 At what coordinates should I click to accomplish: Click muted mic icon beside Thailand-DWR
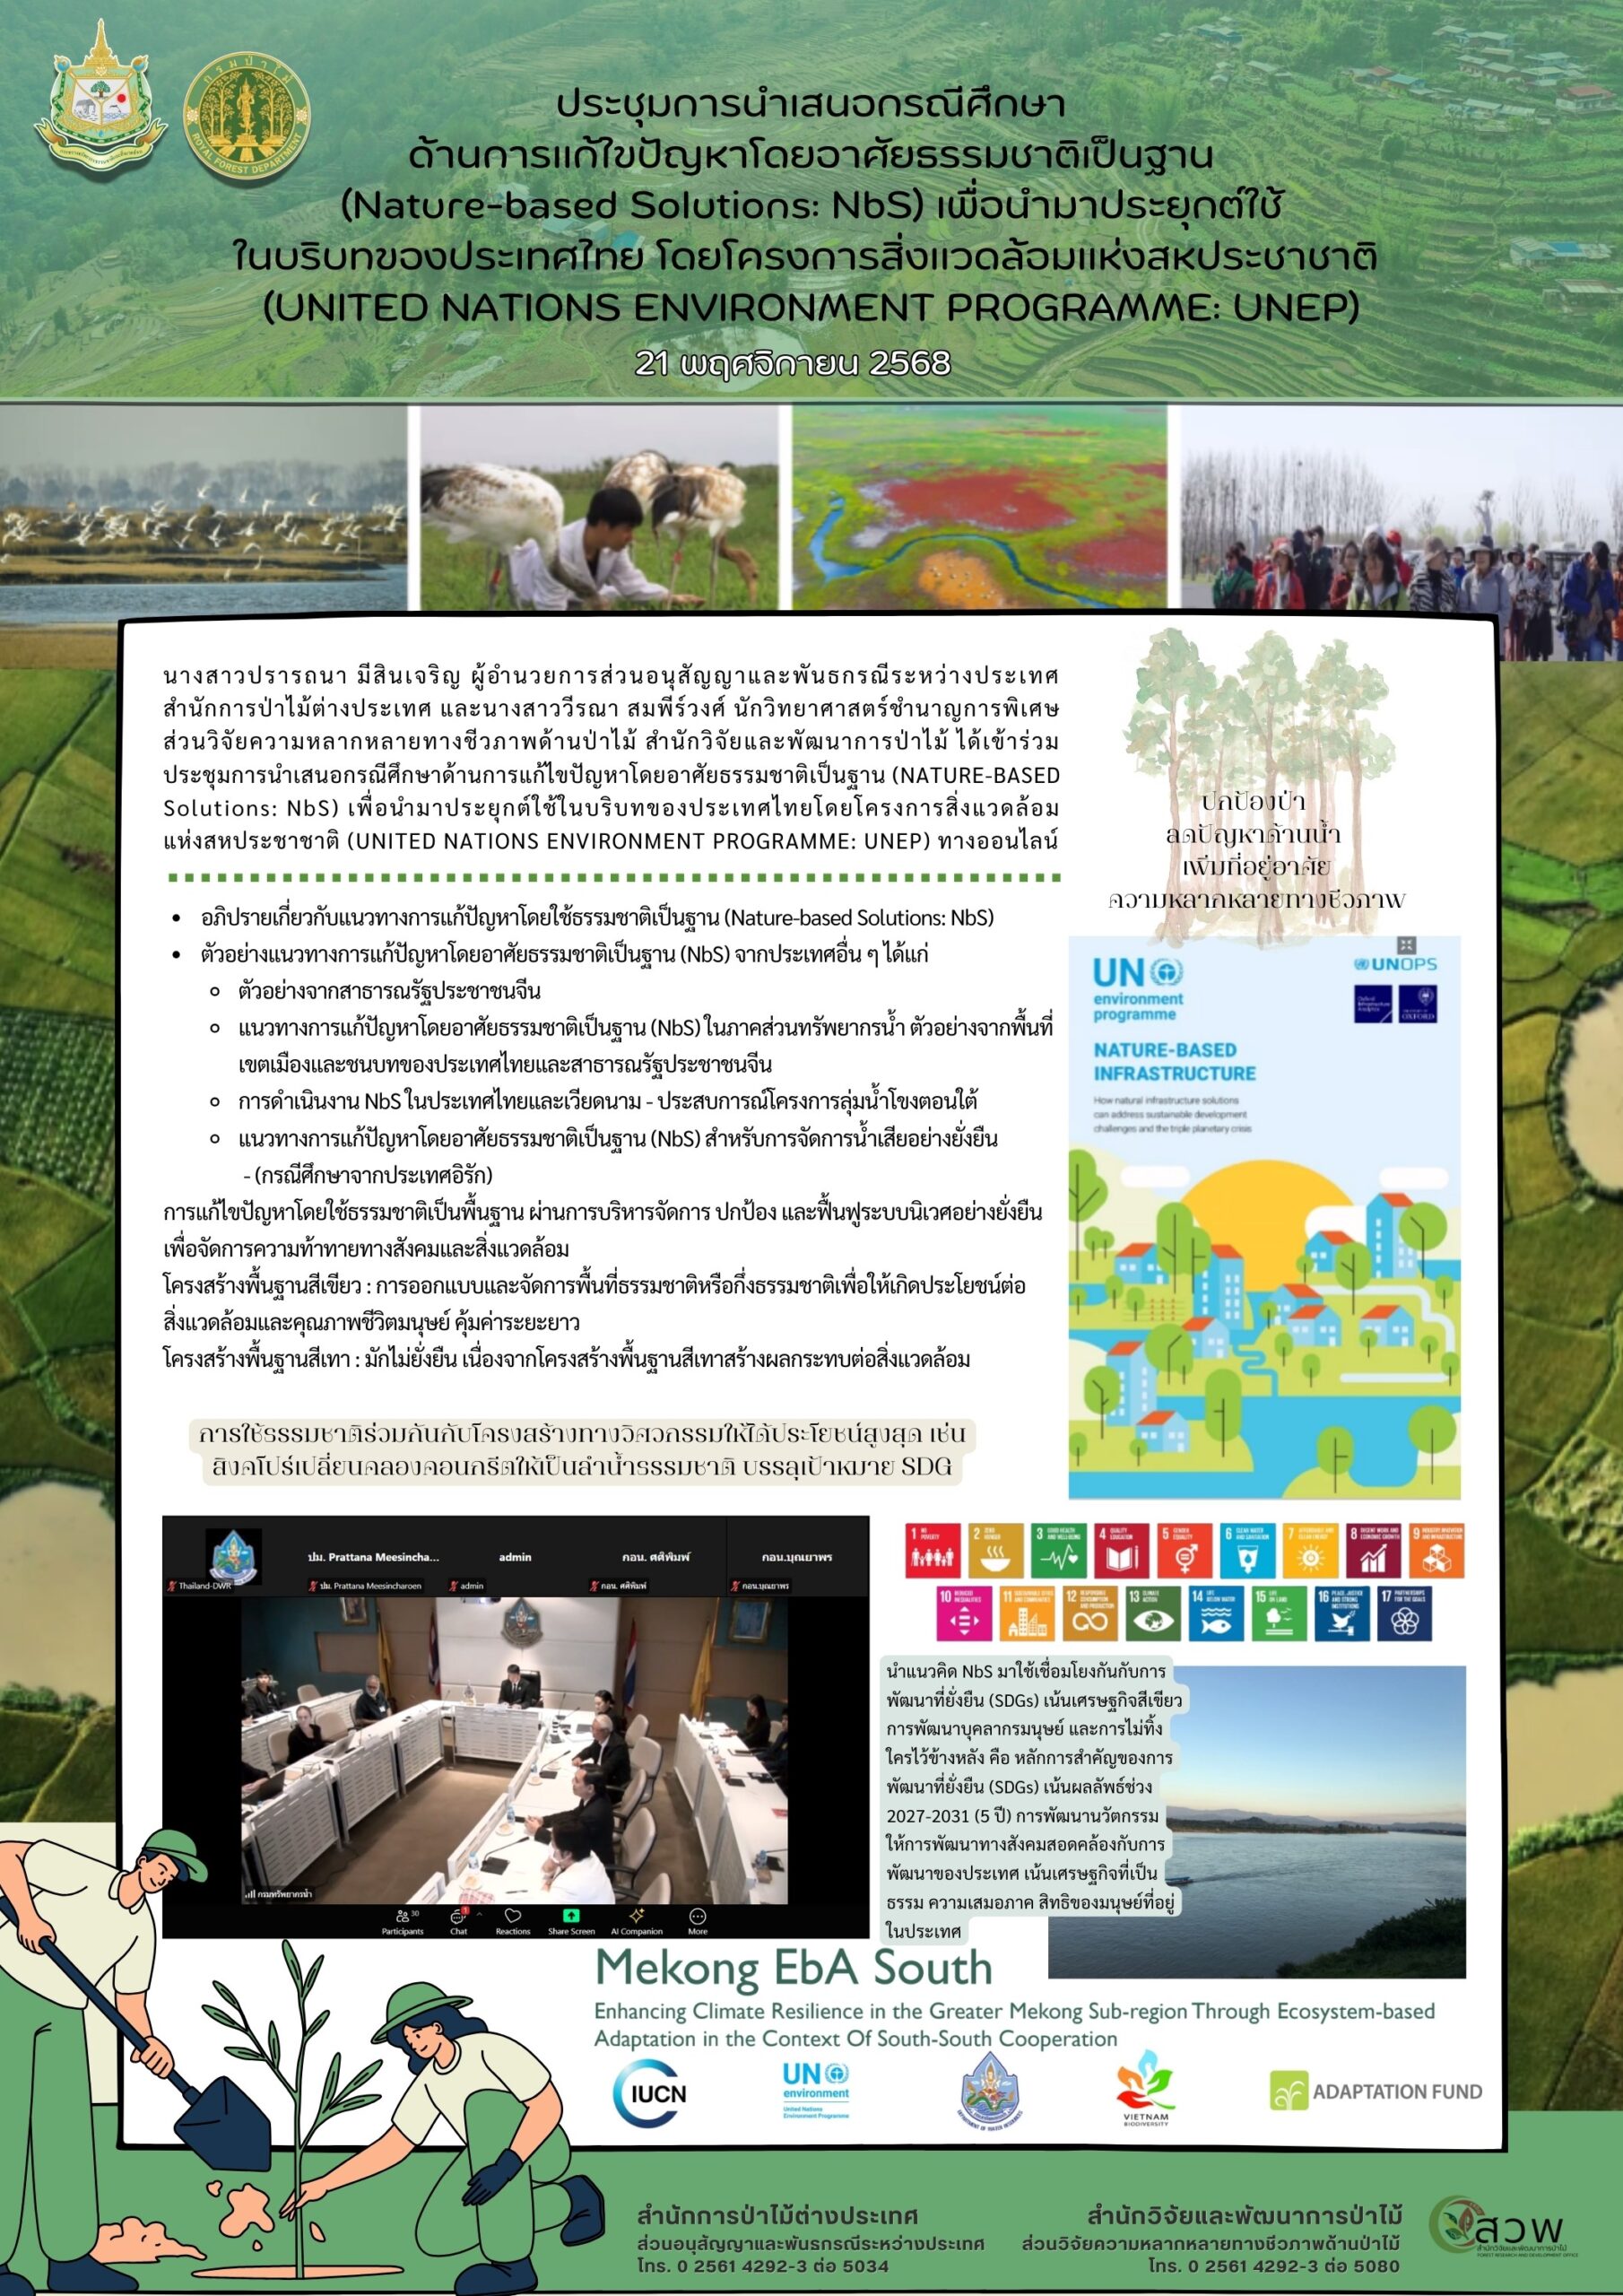[x=171, y=1587]
